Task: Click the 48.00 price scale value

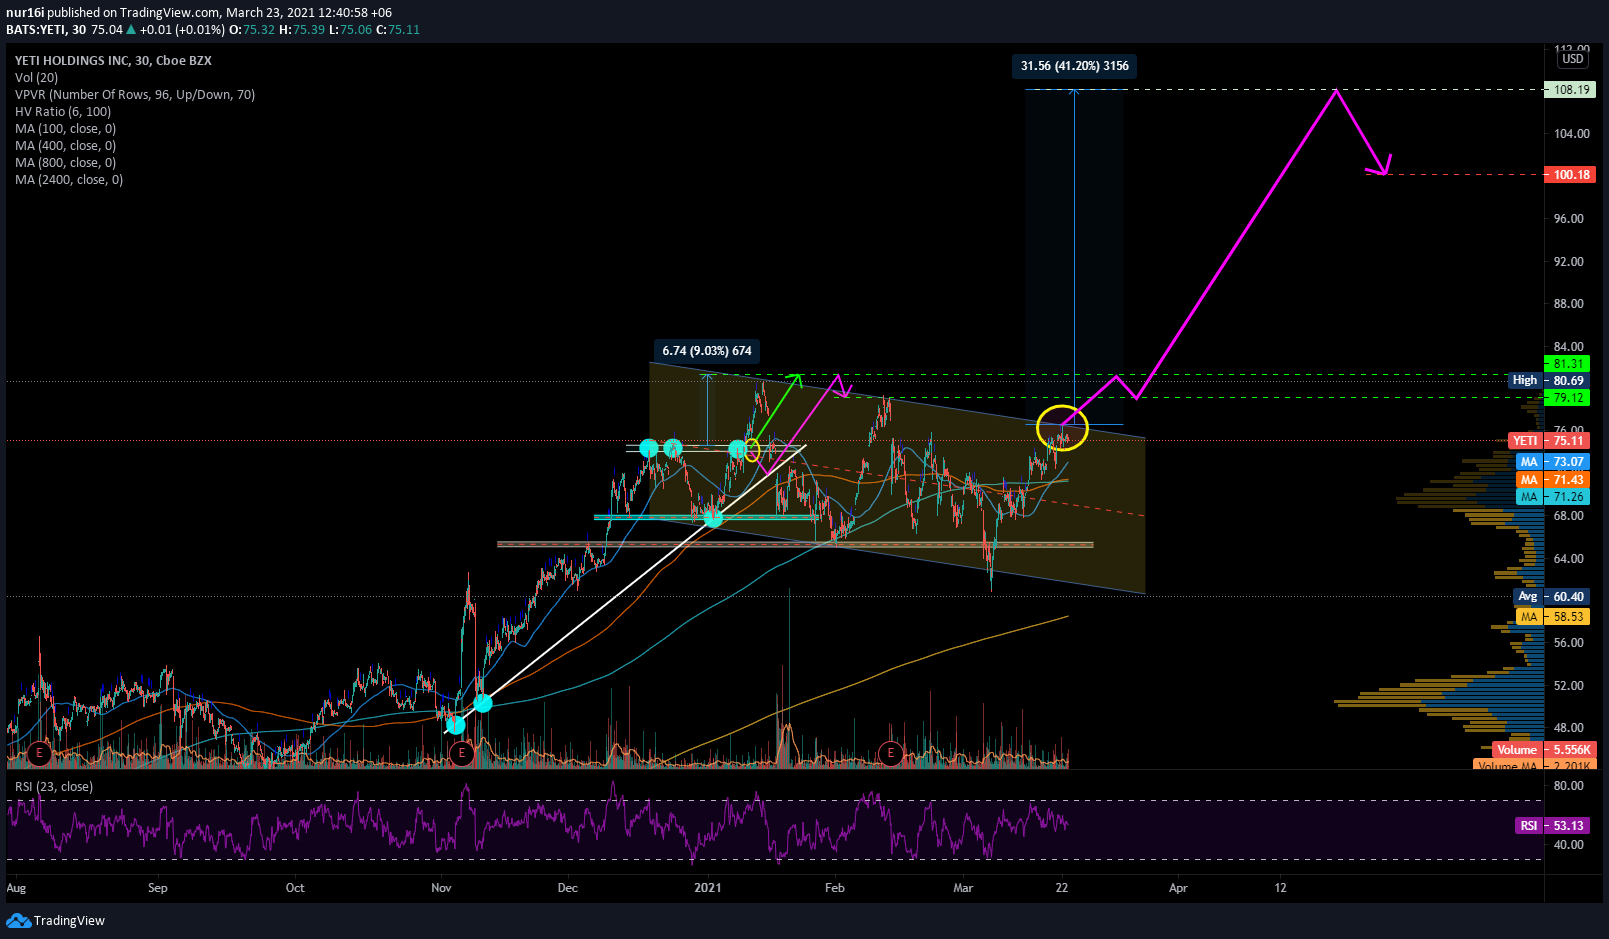Action: click(x=1569, y=728)
